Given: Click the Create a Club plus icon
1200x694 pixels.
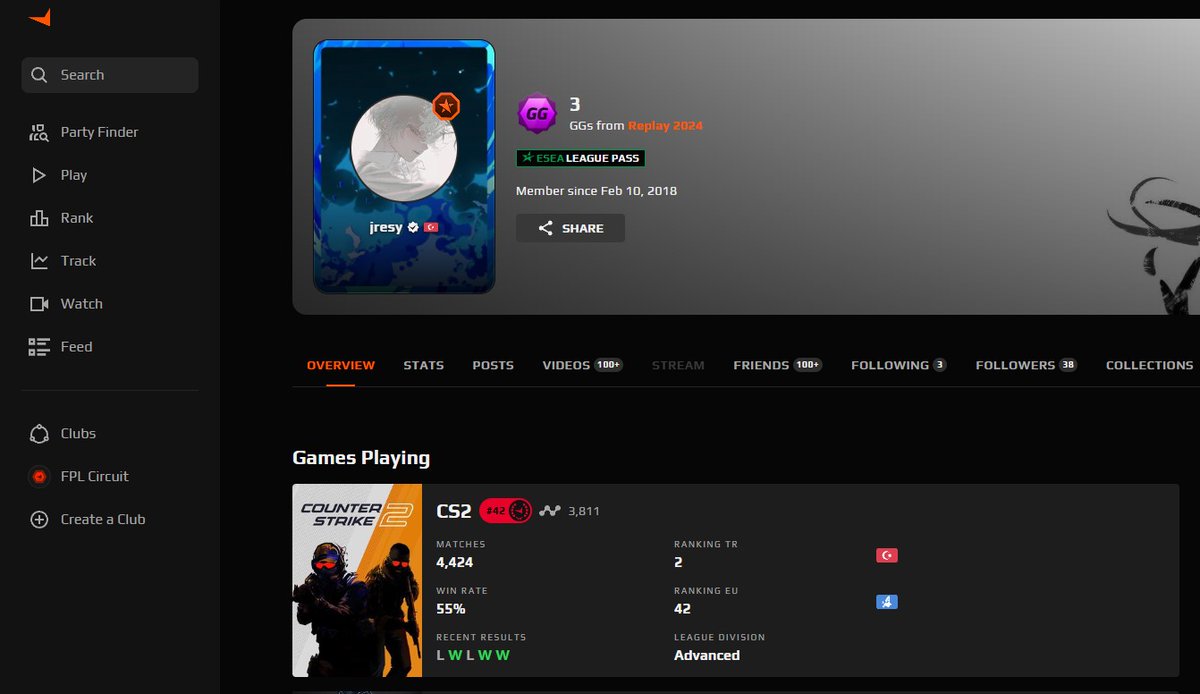Looking at the screenshot, I should [x=39, y=520].
